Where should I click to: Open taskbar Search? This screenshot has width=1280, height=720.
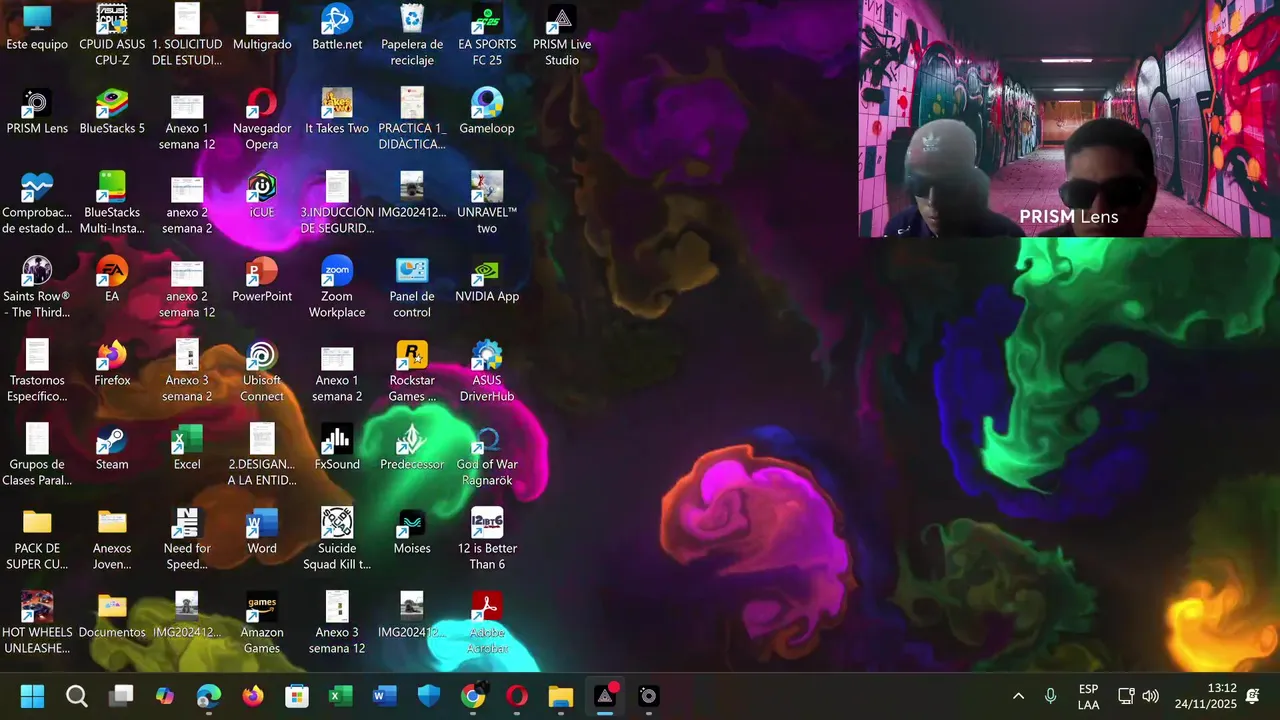77,696
